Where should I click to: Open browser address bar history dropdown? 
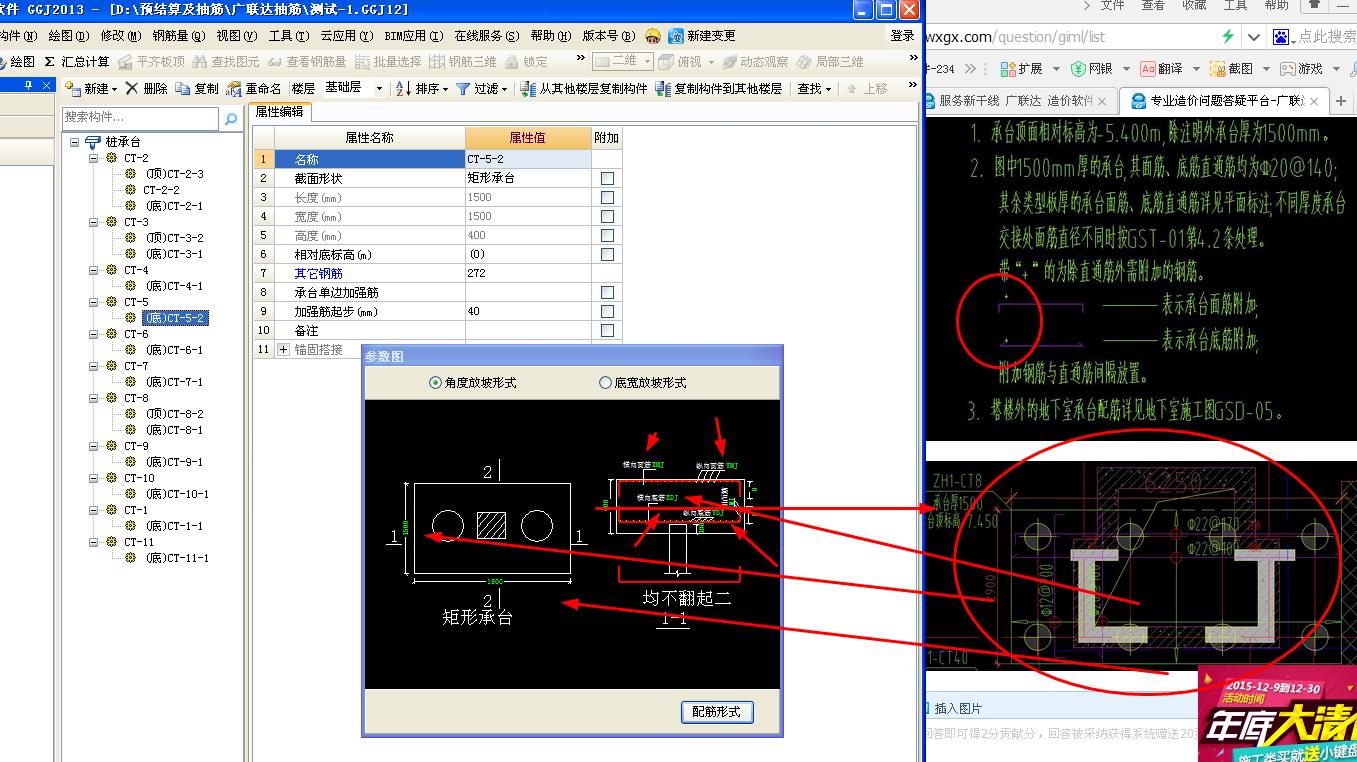tap(1254, 36)
